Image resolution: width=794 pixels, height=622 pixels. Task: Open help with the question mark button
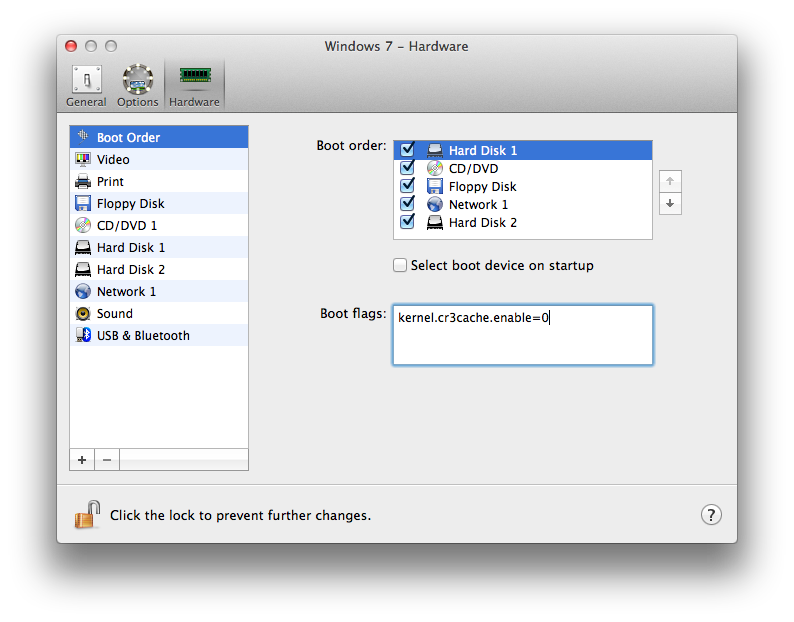[x=711, y=515]
